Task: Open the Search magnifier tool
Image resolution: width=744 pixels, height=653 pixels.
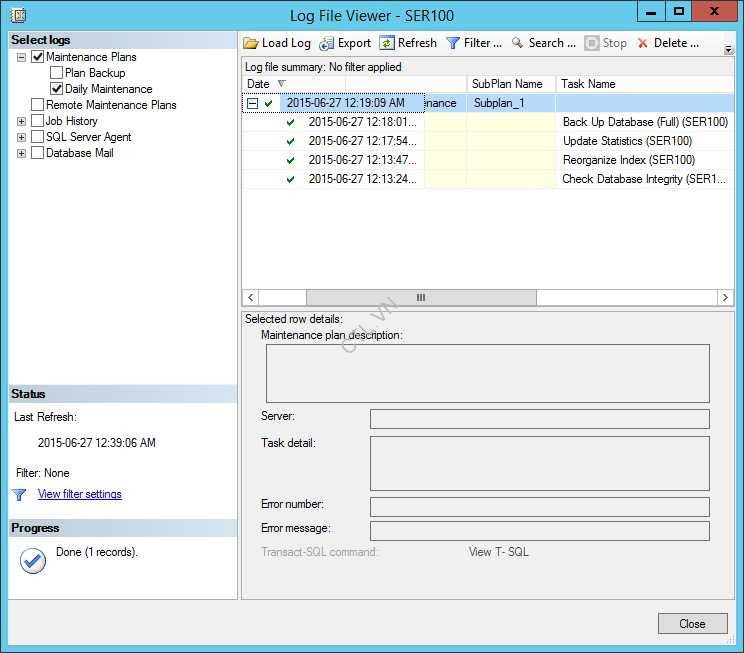Action: (x=518, y=43)
